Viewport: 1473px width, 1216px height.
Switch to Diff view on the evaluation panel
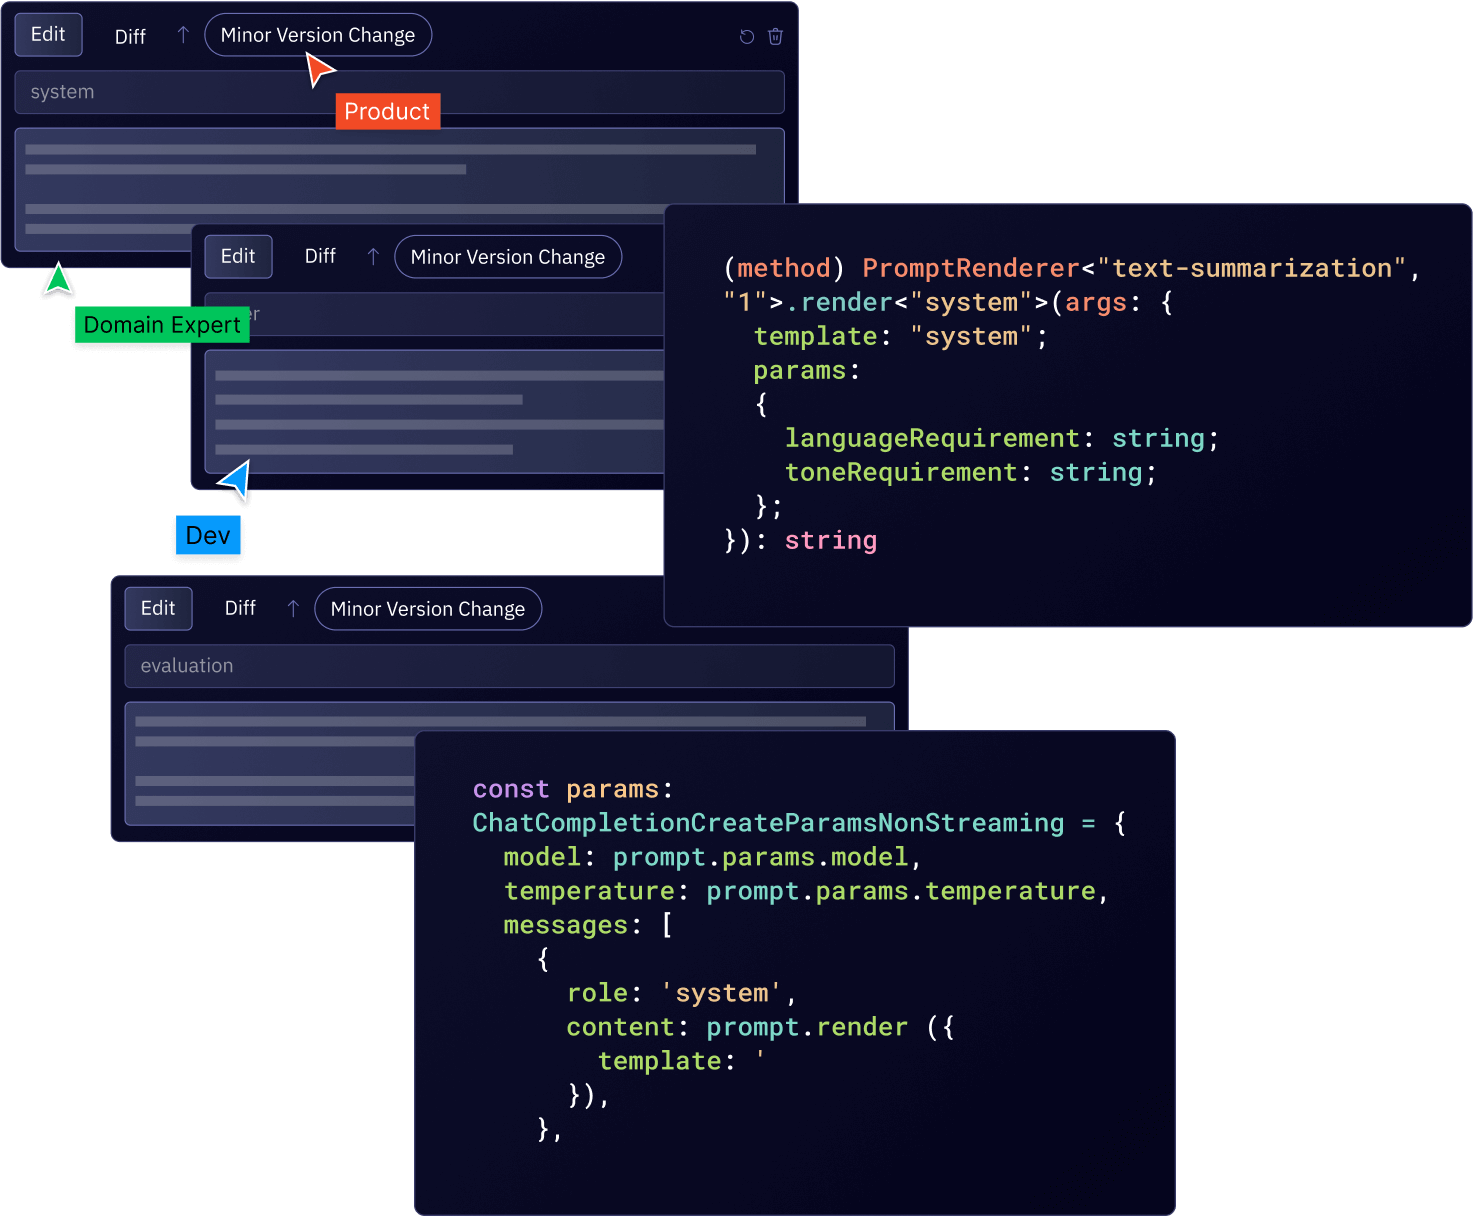(x=240, y=607)
